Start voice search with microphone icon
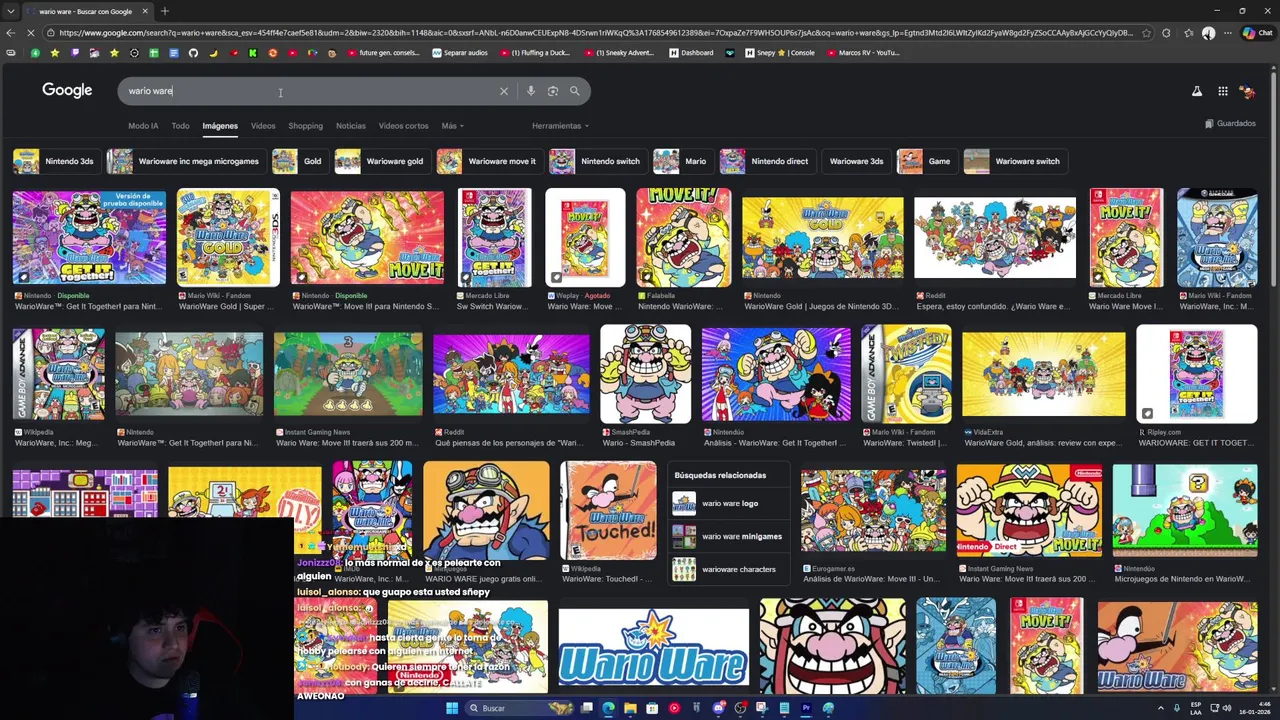 [x=530, y=91]
